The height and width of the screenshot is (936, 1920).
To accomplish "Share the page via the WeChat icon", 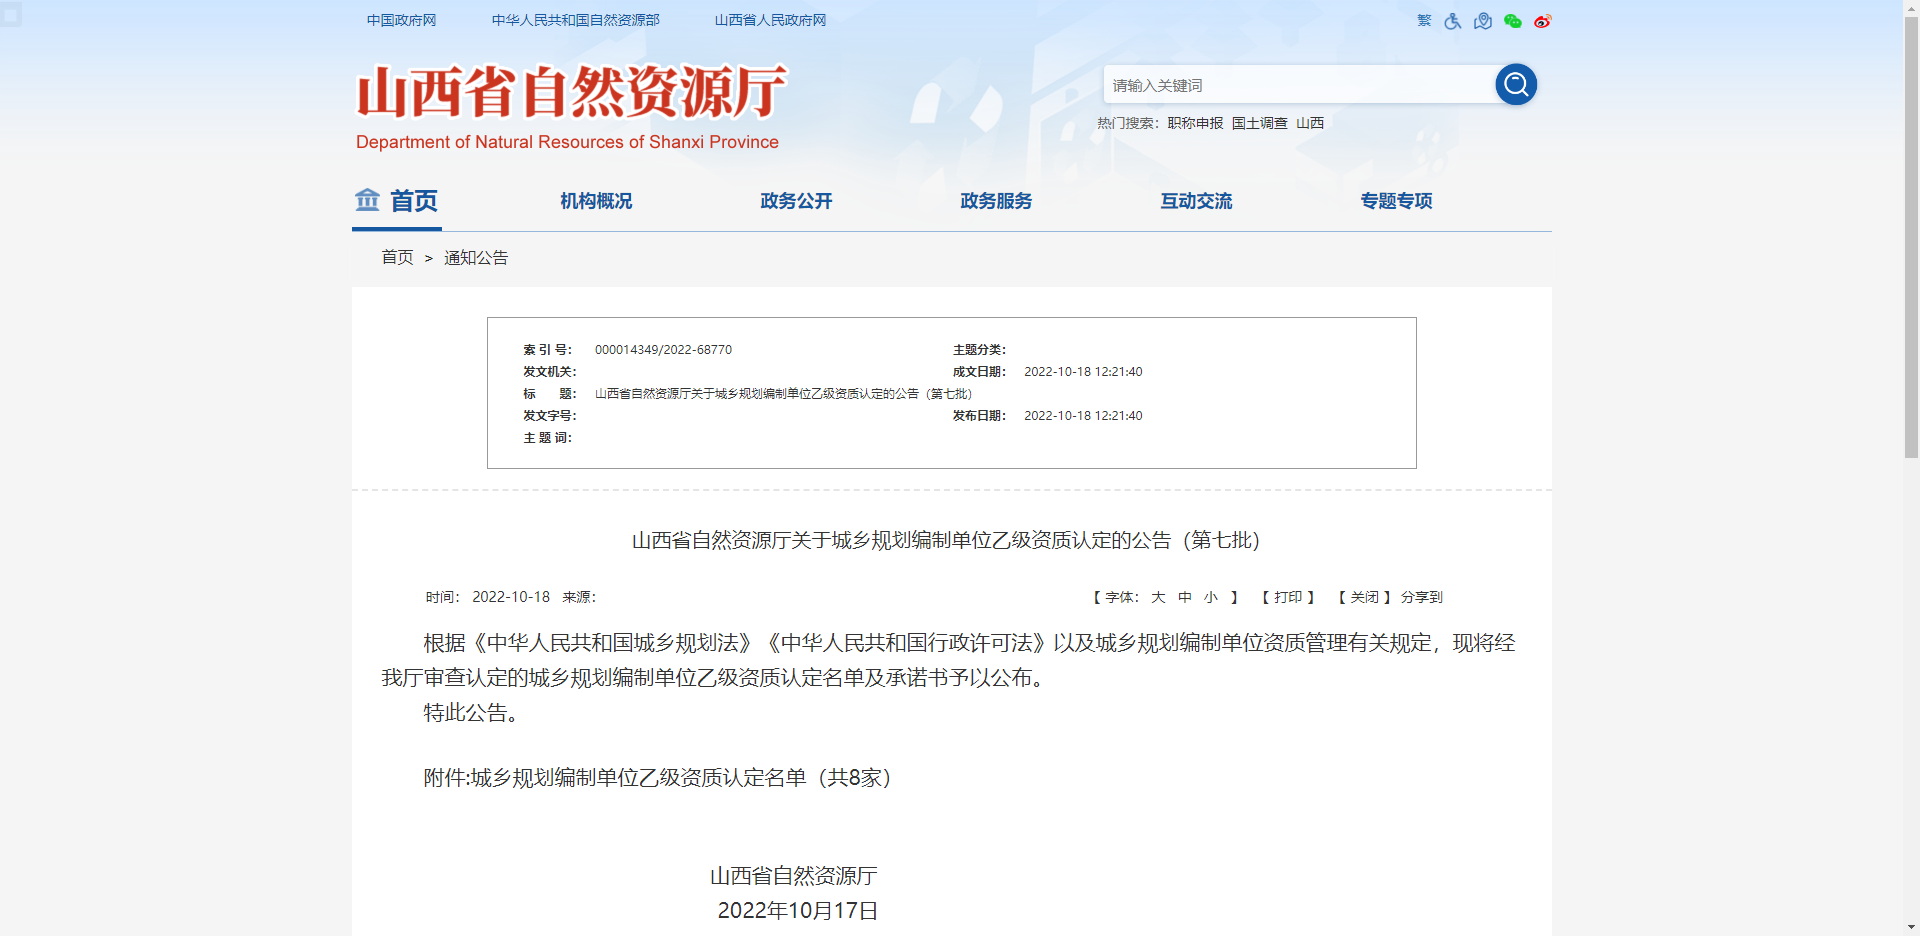I will (x=1512, y=21).
